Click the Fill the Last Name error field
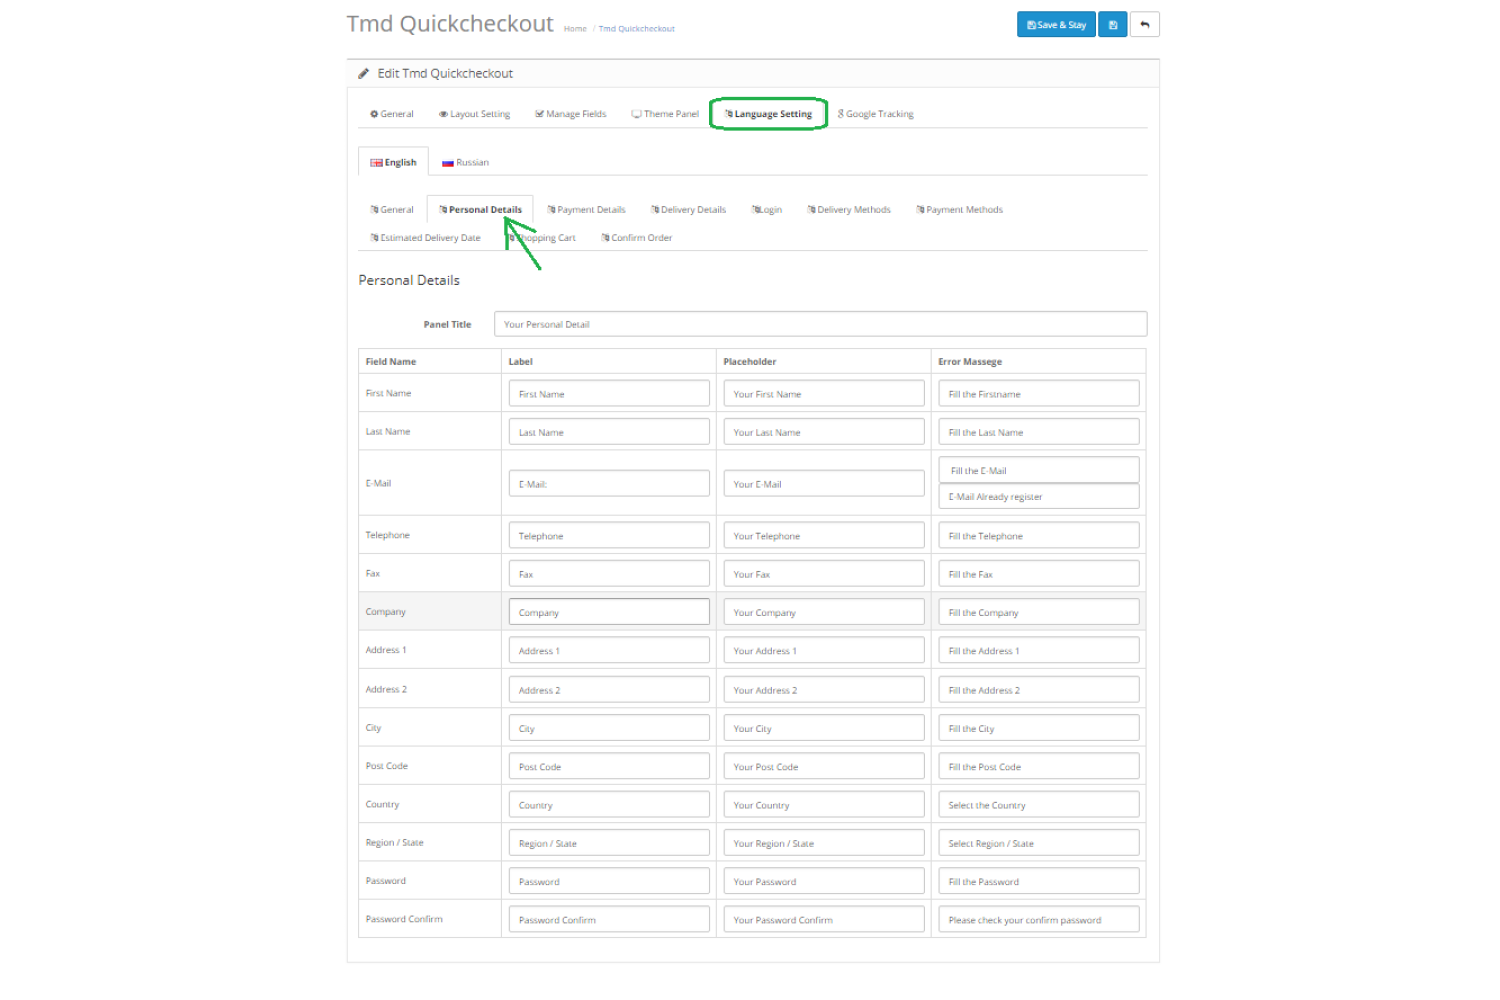Screen dimensions: 1500x1000 (1039, 432)
